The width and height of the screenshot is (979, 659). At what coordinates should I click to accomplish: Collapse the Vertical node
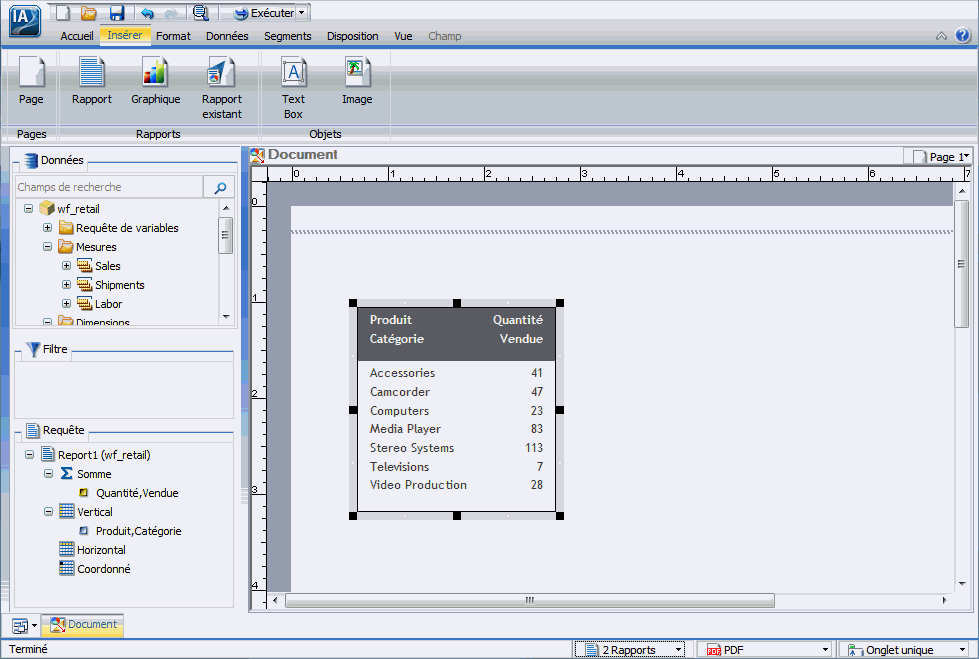point(49,512)
